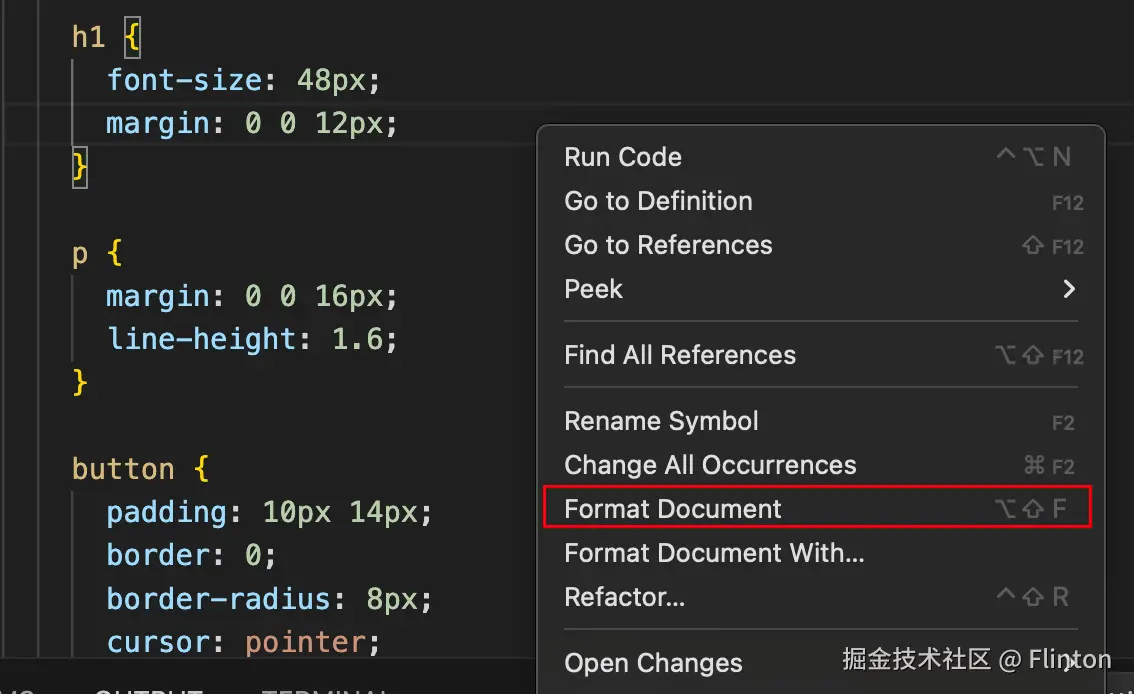
Task: Select Run Code from the context menu
Action: [623, 157]
